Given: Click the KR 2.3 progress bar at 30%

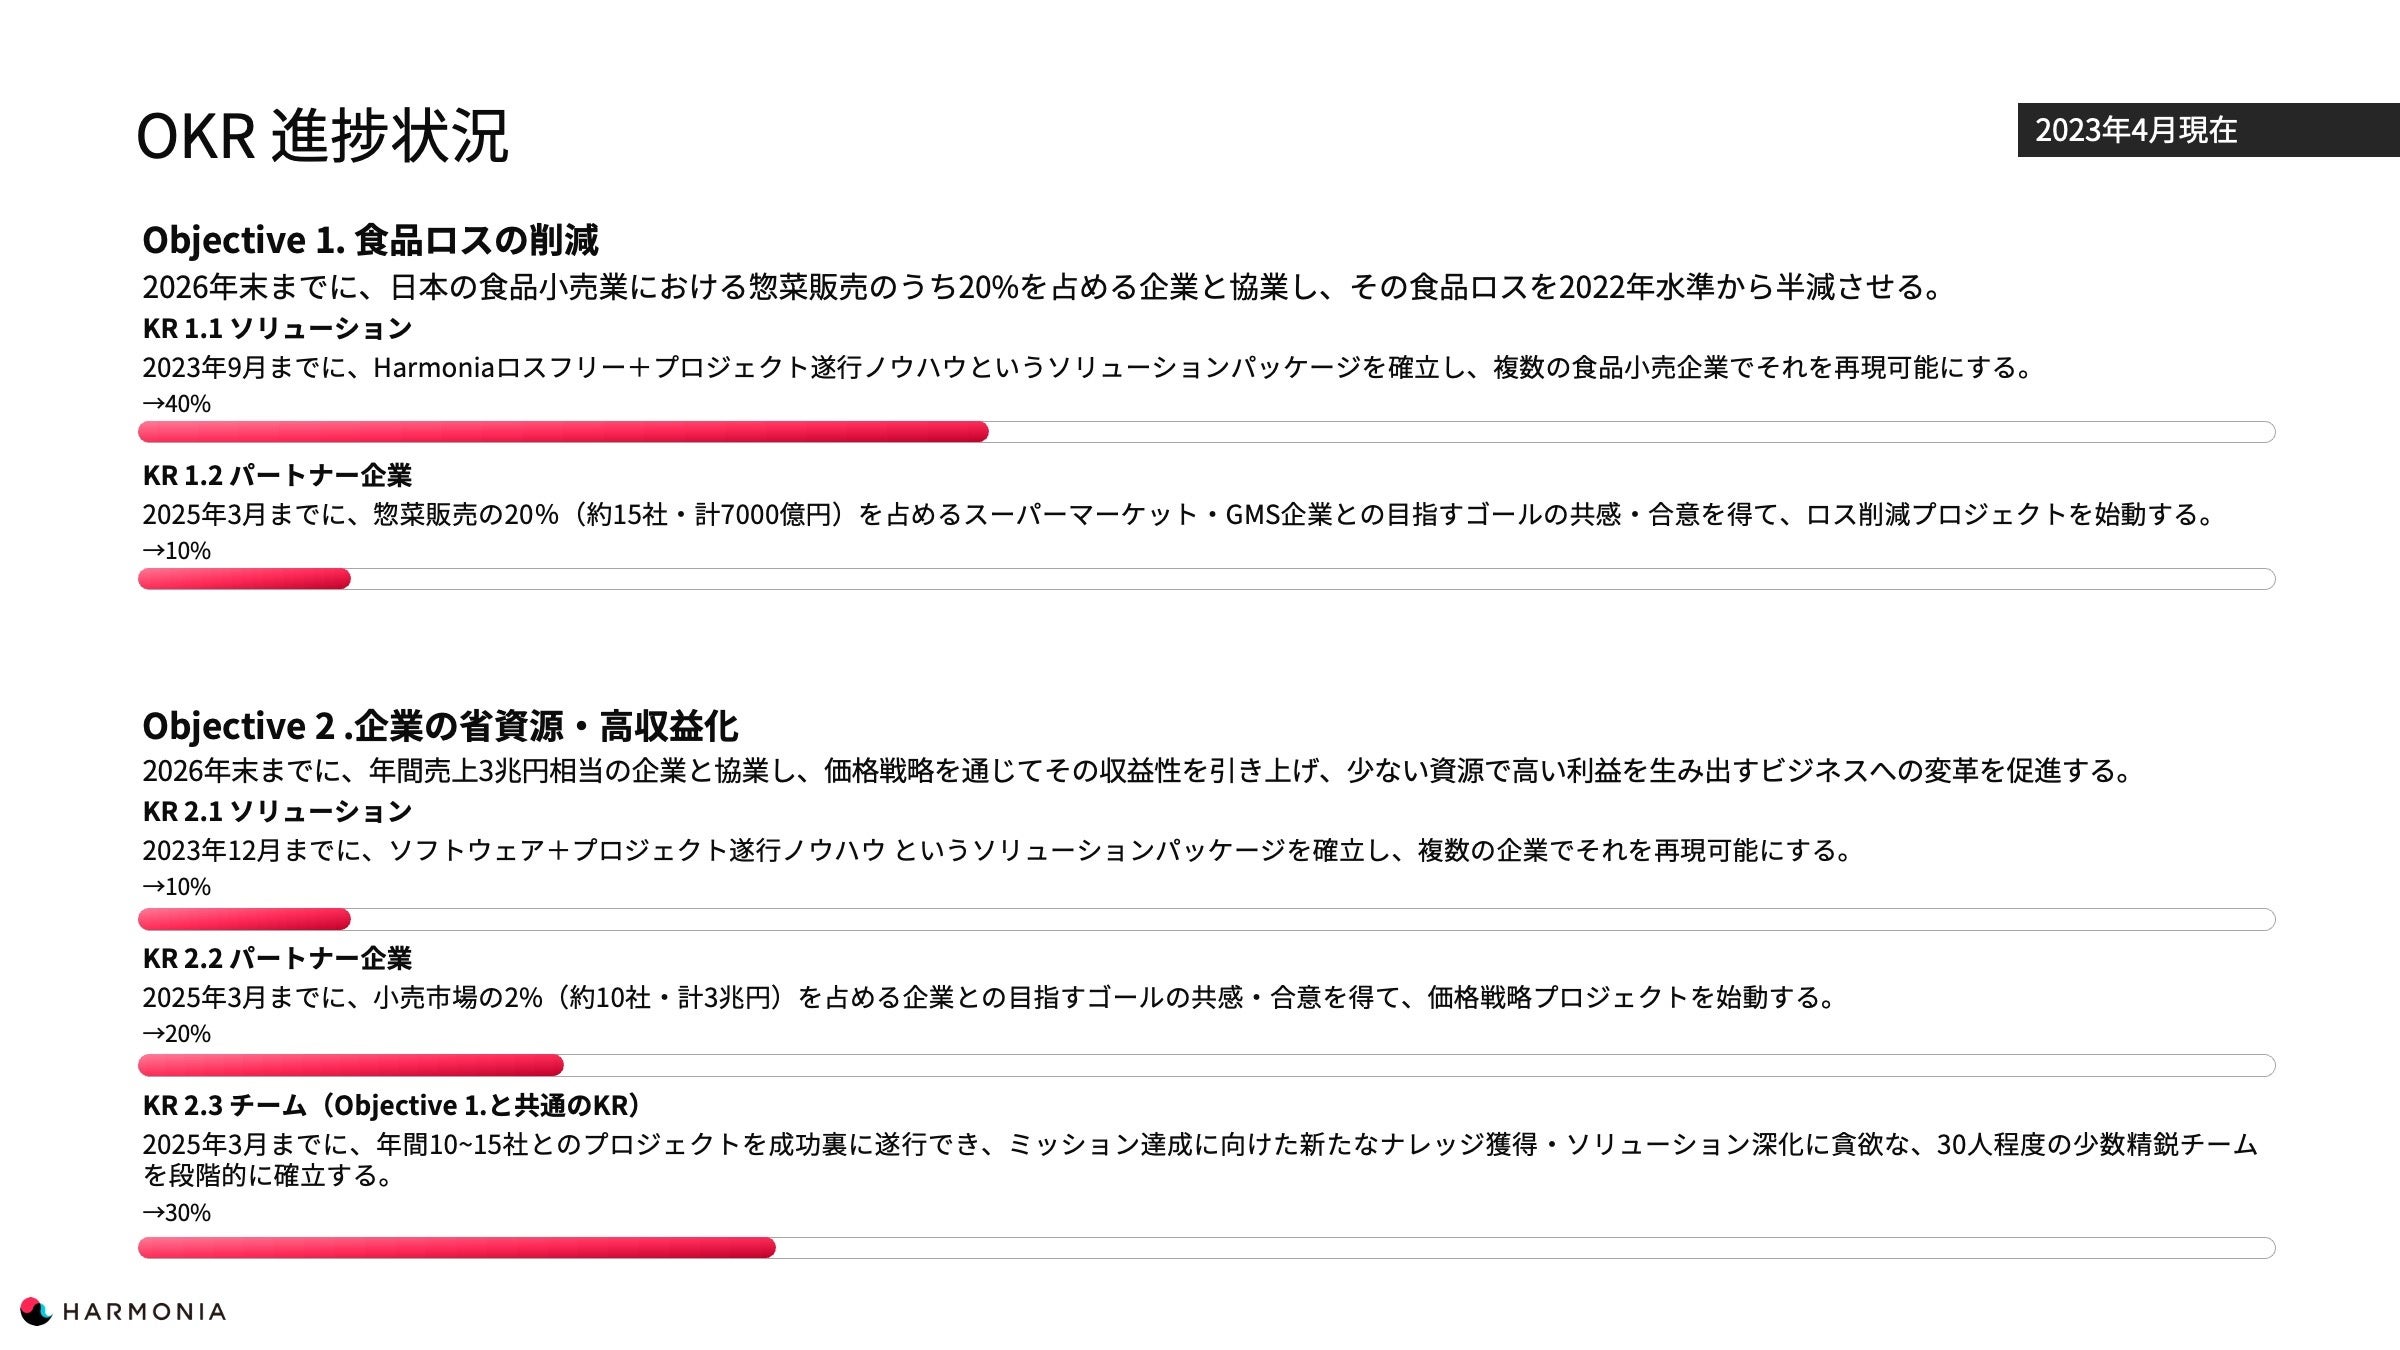Looking at the screenshot, I should (x=1206, y=1248).
